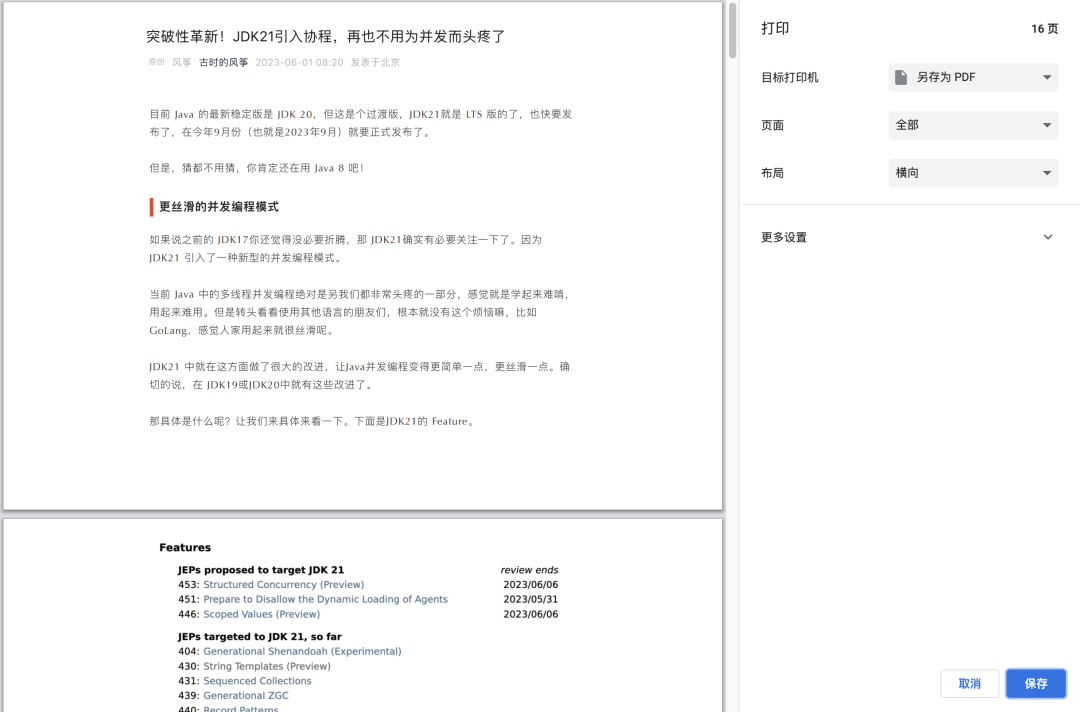
Task: Open the 布局 layout dropdown showing 横向
Action: (973, 173)
